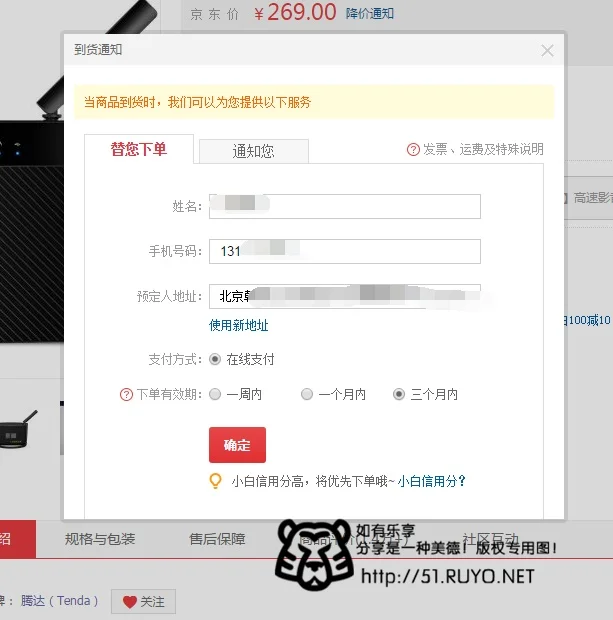Click the lightbulb tip icon below 确定
613x620 pixels.
[x=215, y=481]
